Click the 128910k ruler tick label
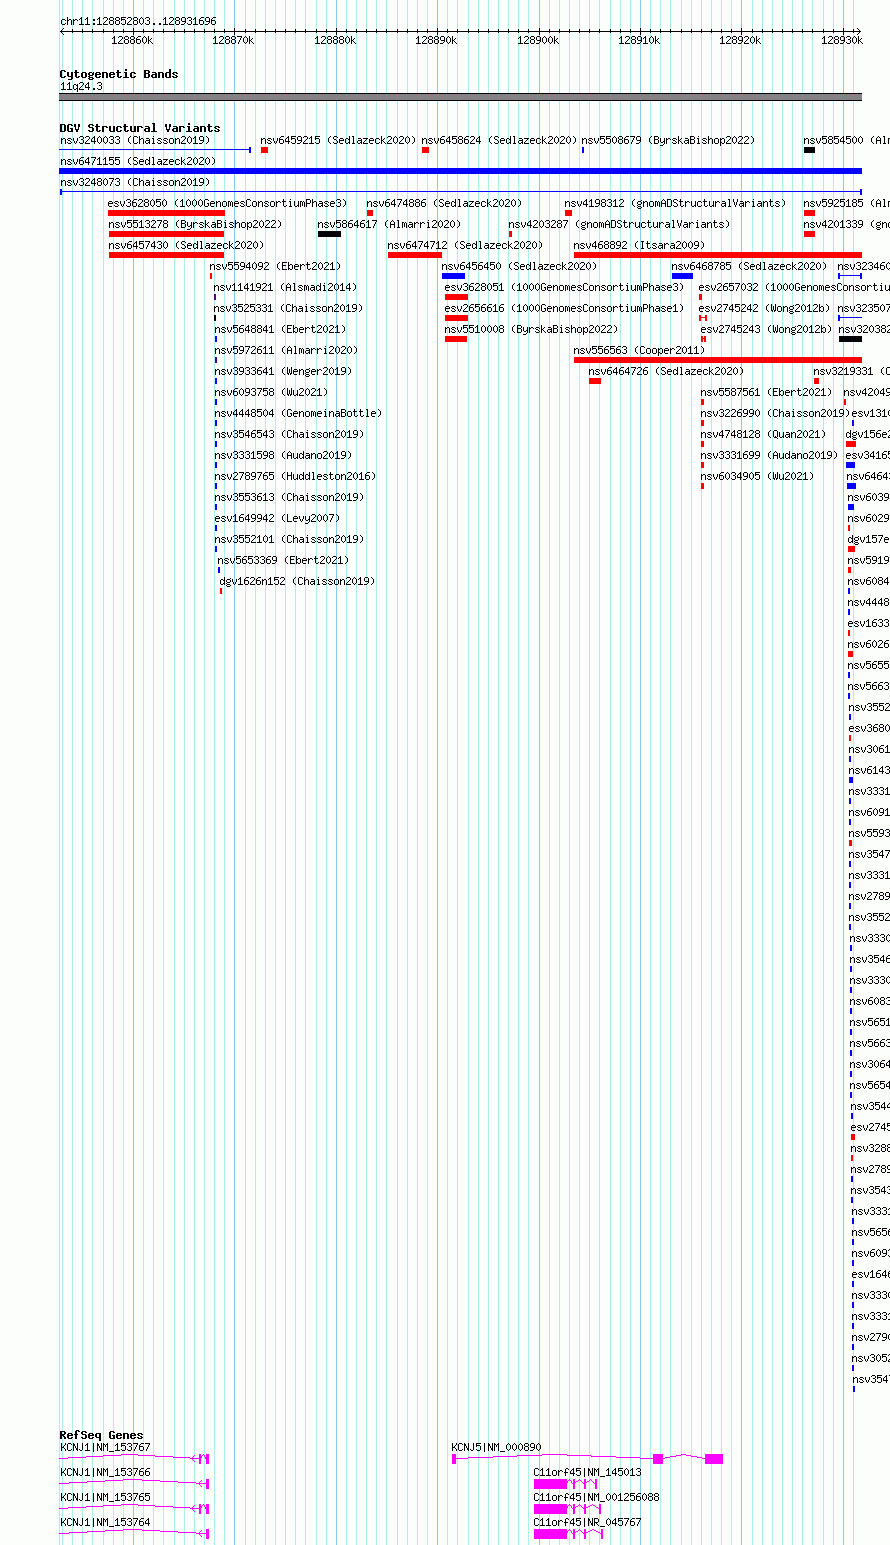890x1545 pixels. pos(639,40)
